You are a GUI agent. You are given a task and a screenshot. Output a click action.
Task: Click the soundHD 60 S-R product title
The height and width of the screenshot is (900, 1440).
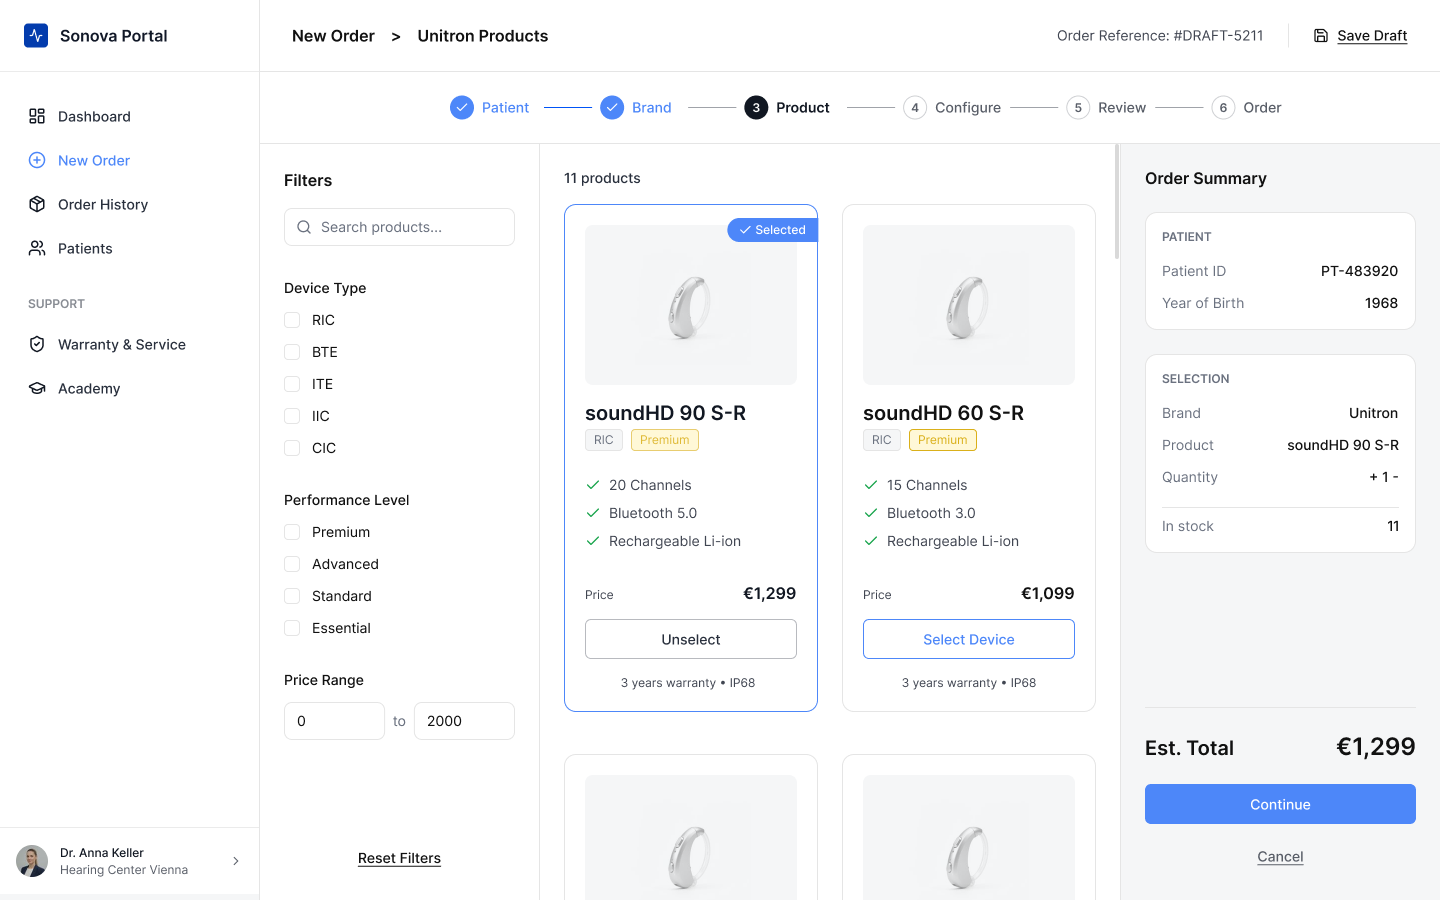coord(943,413)
